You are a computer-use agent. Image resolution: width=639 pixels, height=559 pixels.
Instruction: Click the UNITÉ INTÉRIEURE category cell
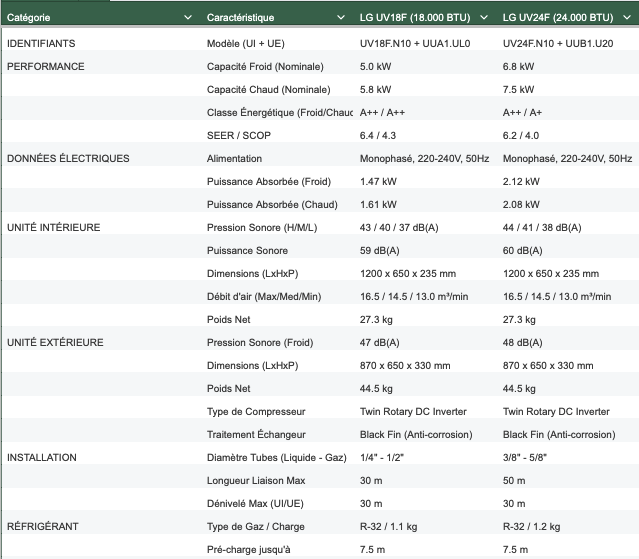(x=53, y=227)
